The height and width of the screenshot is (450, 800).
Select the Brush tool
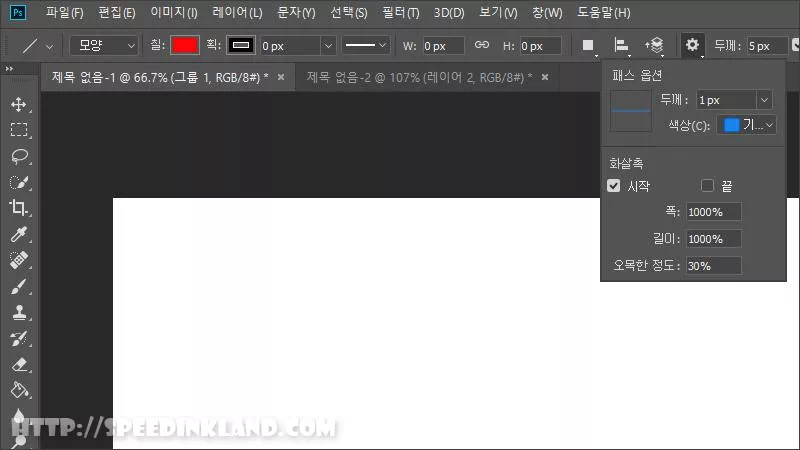pos(19,286)
